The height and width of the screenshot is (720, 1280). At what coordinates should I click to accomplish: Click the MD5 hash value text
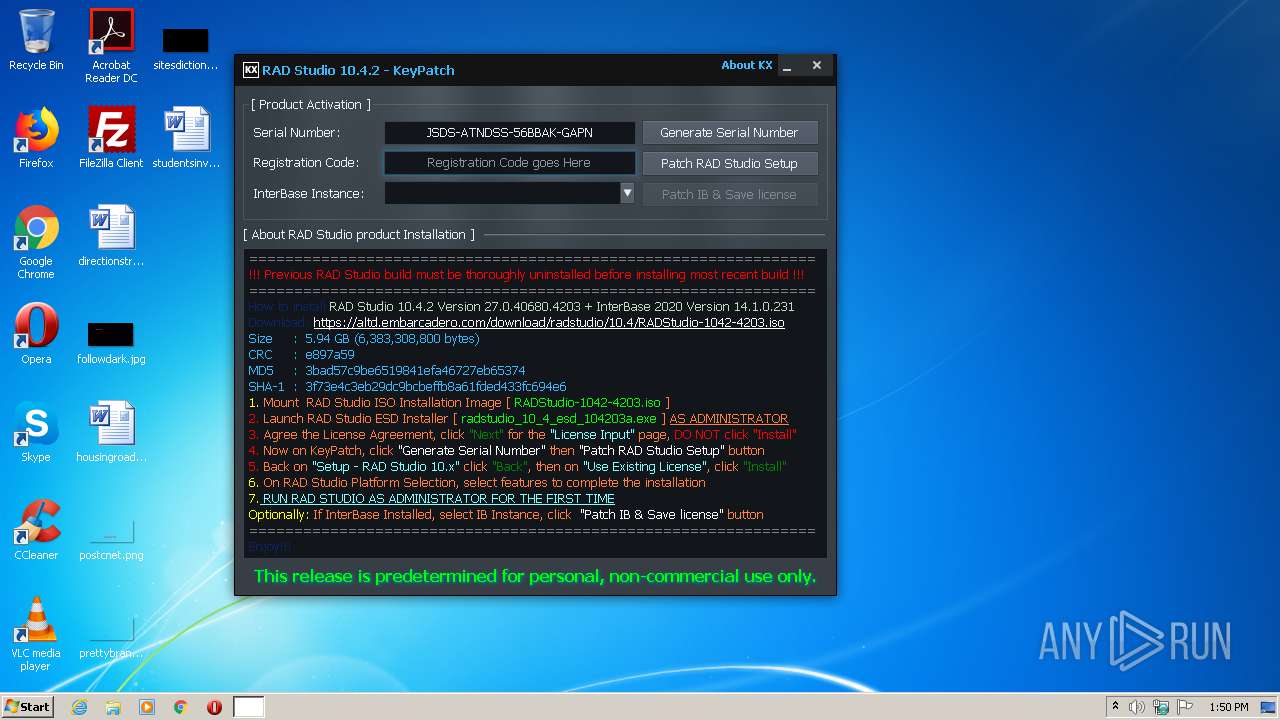click(415, 371)
